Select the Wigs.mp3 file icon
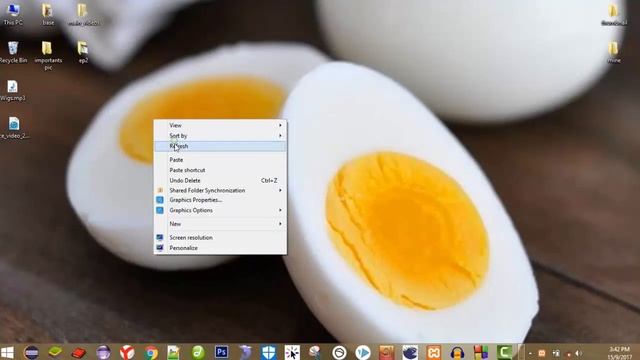The height and width of the screenshot is (360, 640). tap(13, 90)
